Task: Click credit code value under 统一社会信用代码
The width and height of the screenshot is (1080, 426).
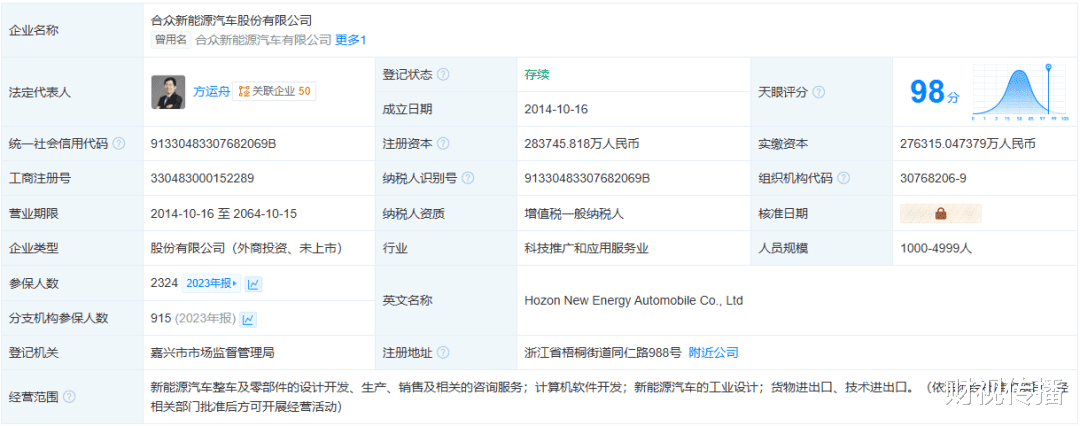Action: click(x=214, y=144)
